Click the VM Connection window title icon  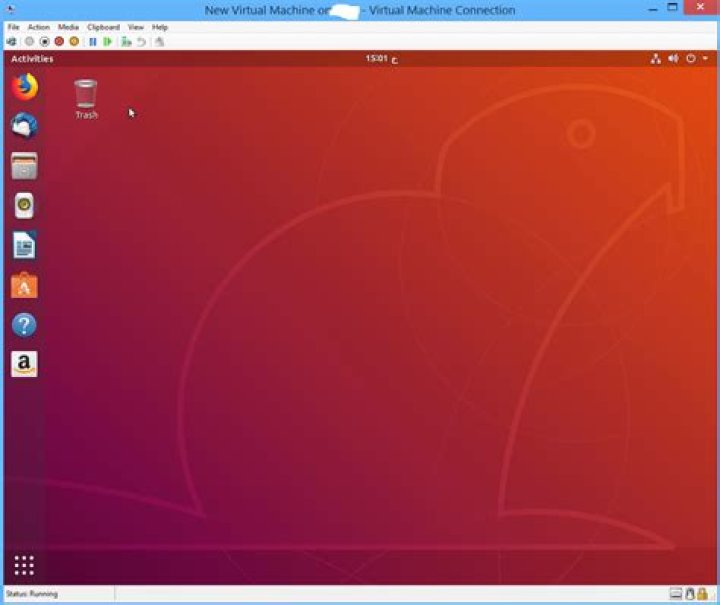11,9
